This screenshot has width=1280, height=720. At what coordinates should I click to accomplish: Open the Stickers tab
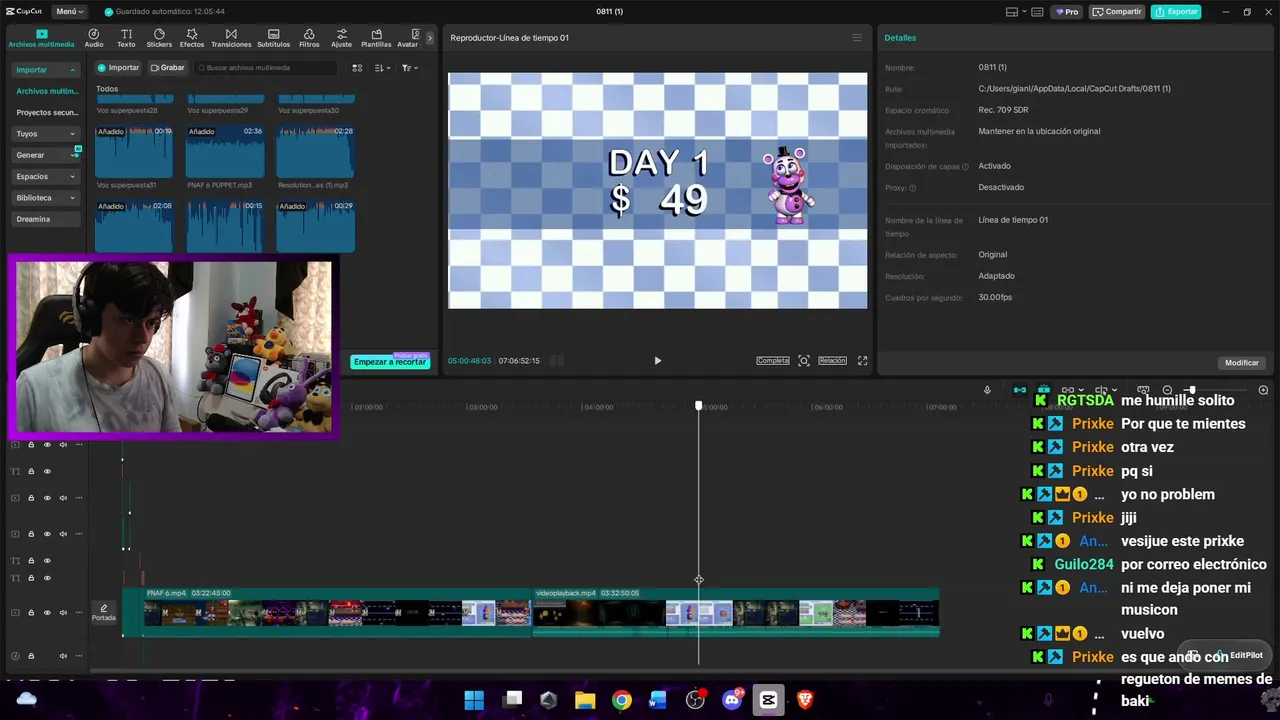159,38
